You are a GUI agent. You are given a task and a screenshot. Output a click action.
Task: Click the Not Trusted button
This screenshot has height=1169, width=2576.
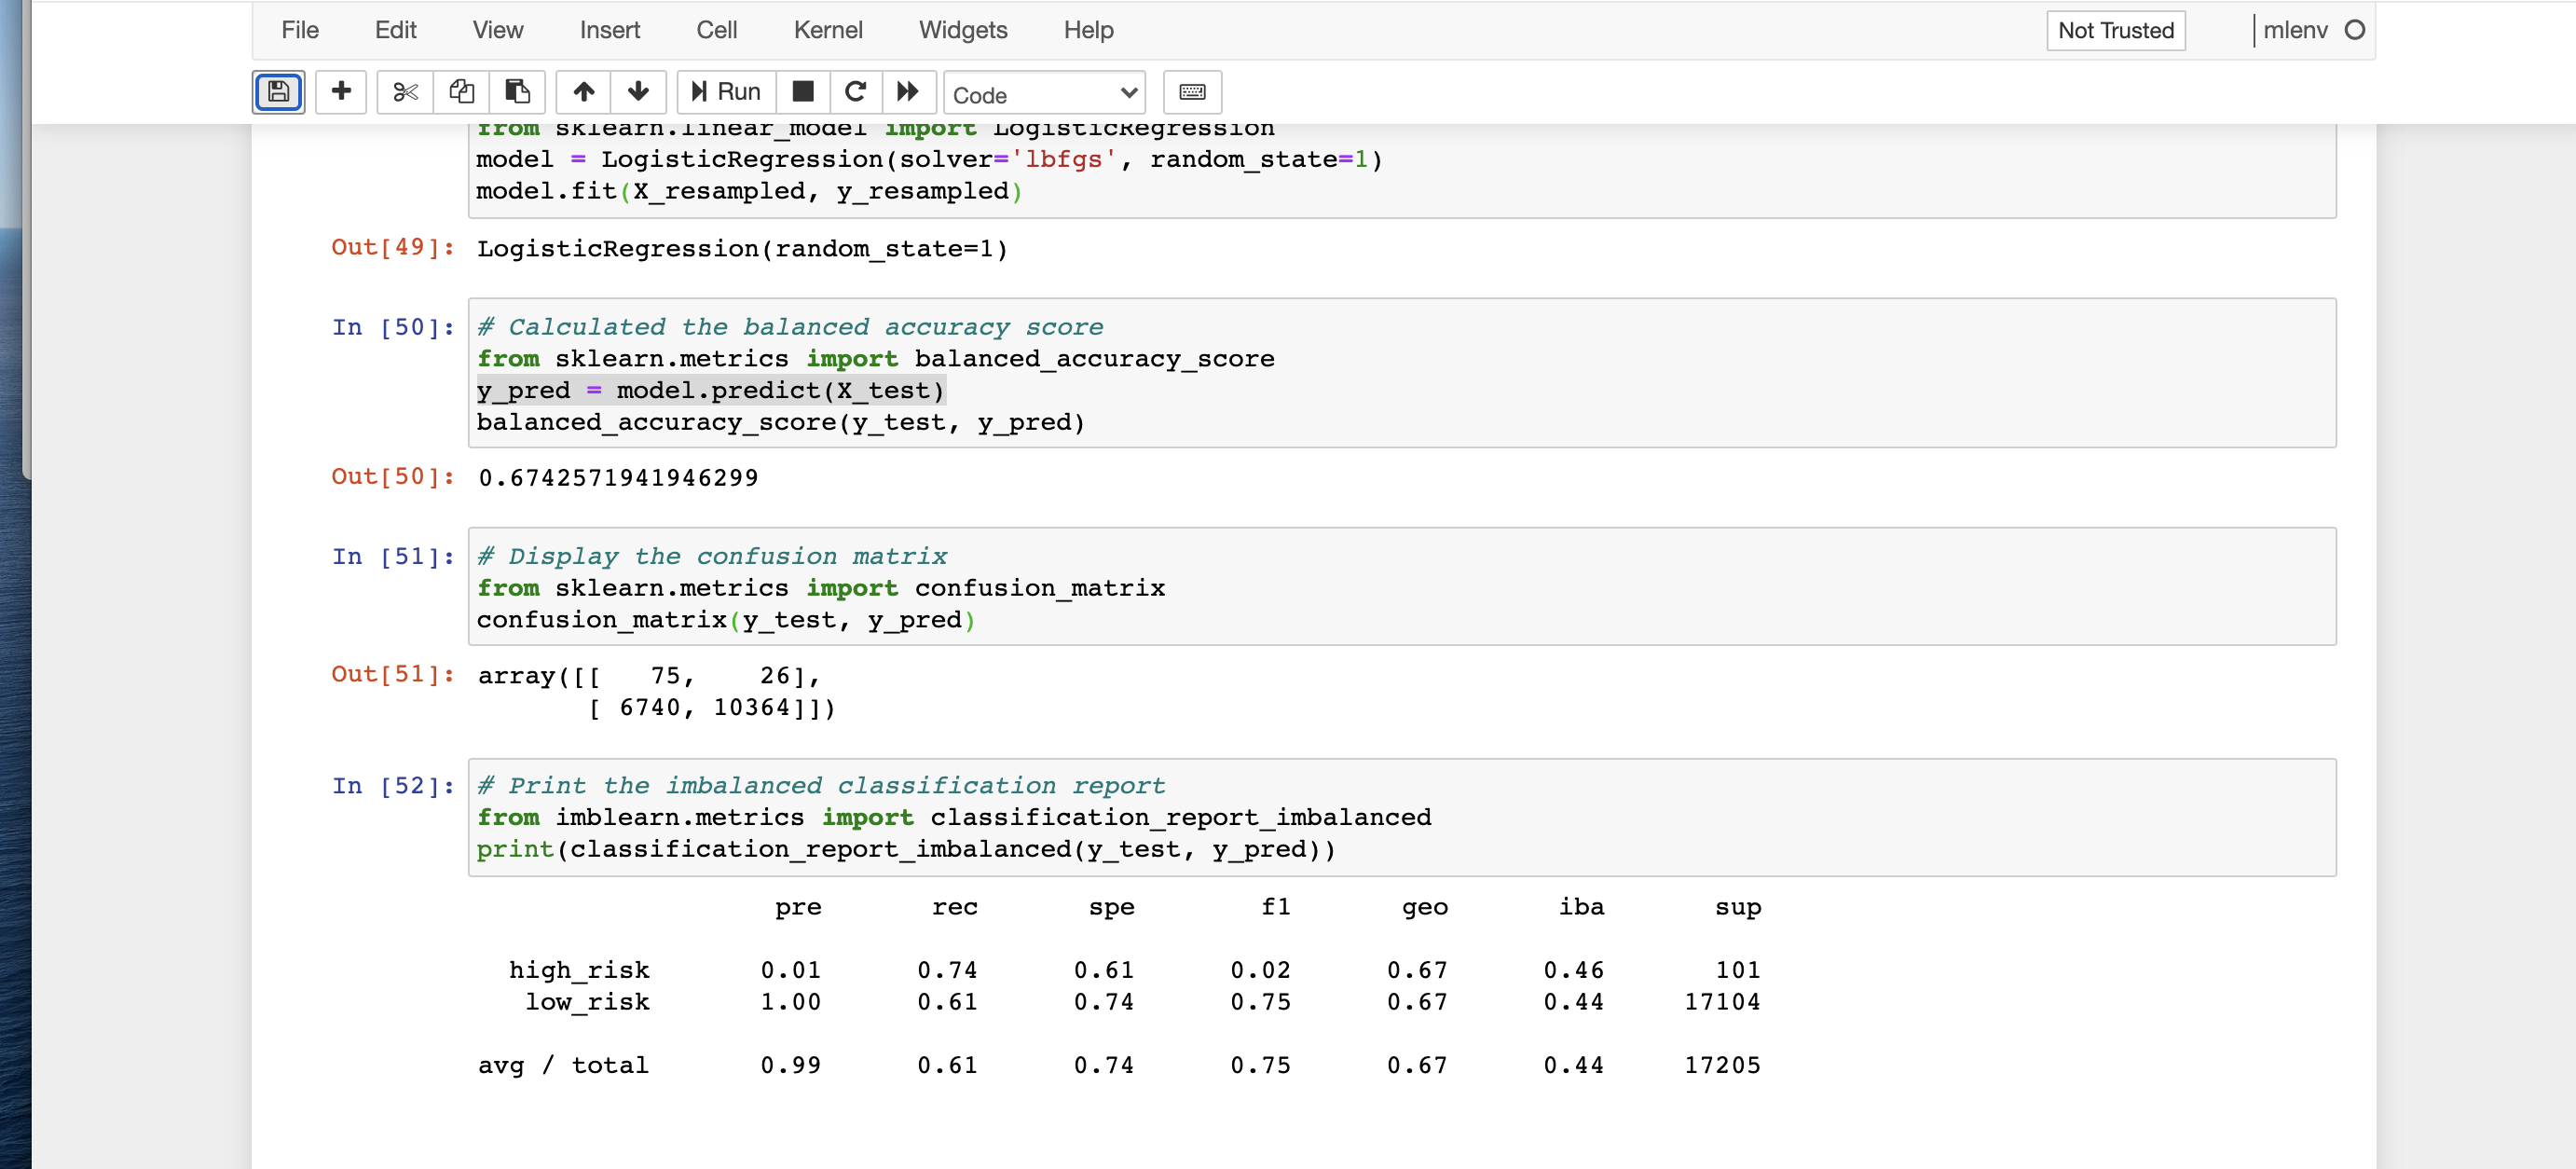2116,30
